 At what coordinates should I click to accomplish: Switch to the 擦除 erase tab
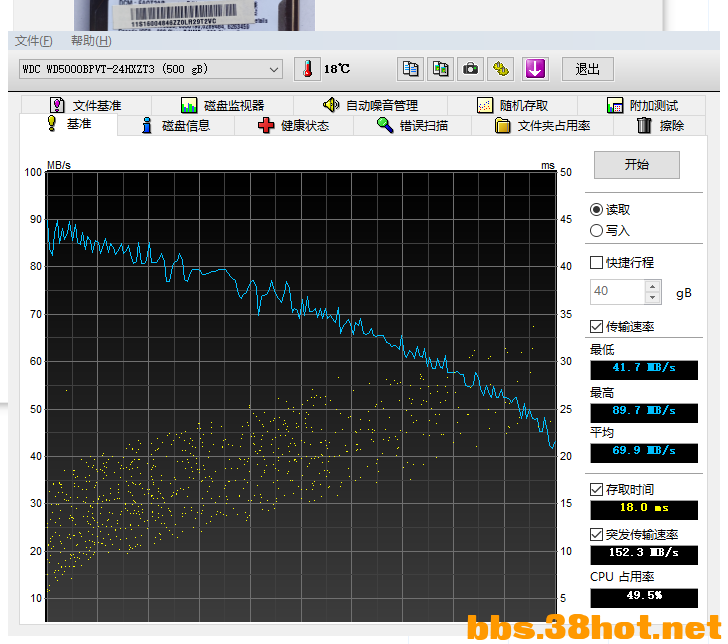click(660, 125)
